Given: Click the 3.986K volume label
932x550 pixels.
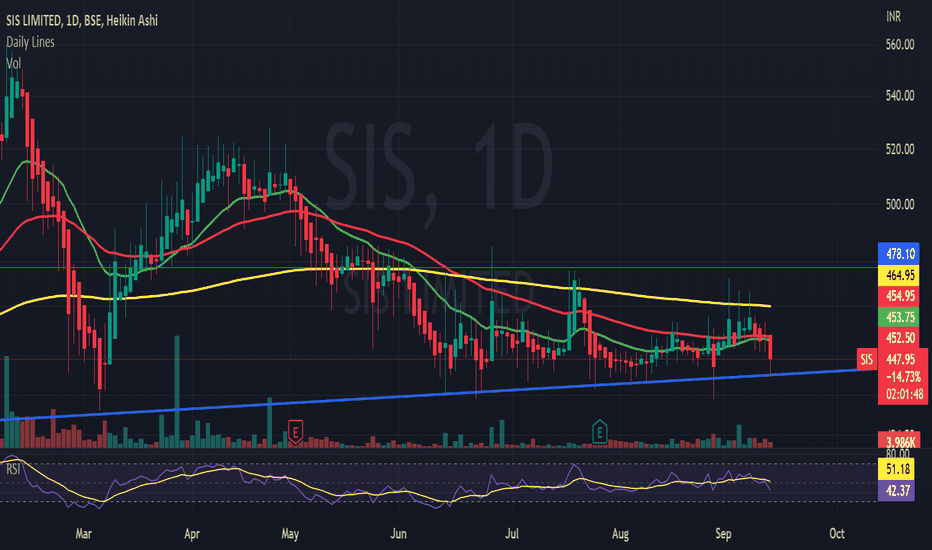Looking at the screenshot, I should tap(898, 442).
